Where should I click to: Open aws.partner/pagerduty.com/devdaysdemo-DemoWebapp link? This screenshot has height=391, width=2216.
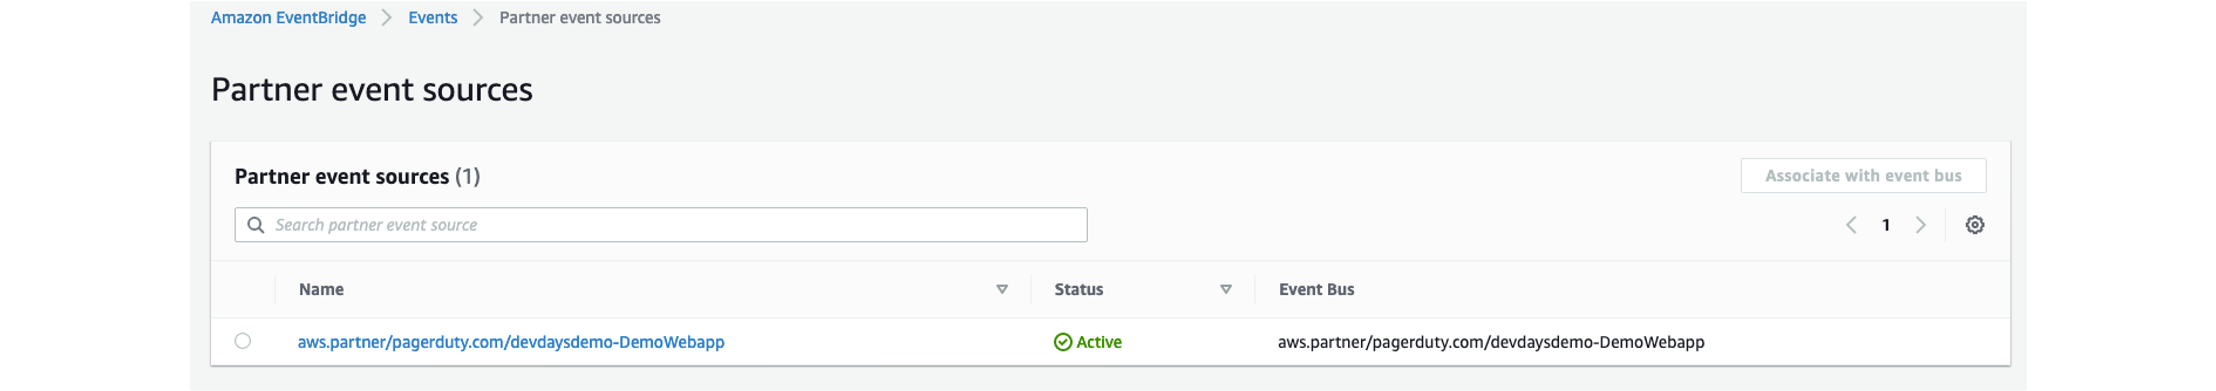(511, 342)
